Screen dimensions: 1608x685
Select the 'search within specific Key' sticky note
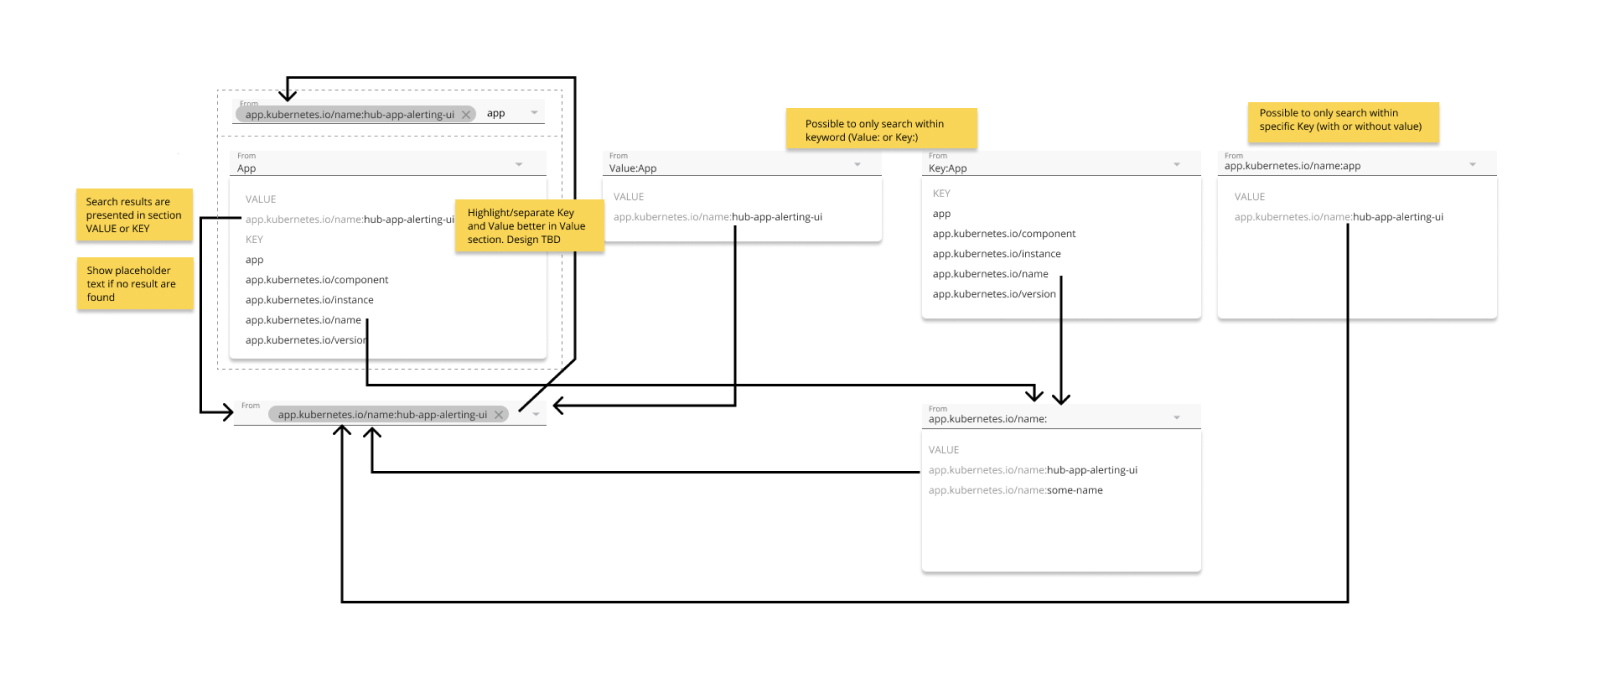[x=1342, y=121]
